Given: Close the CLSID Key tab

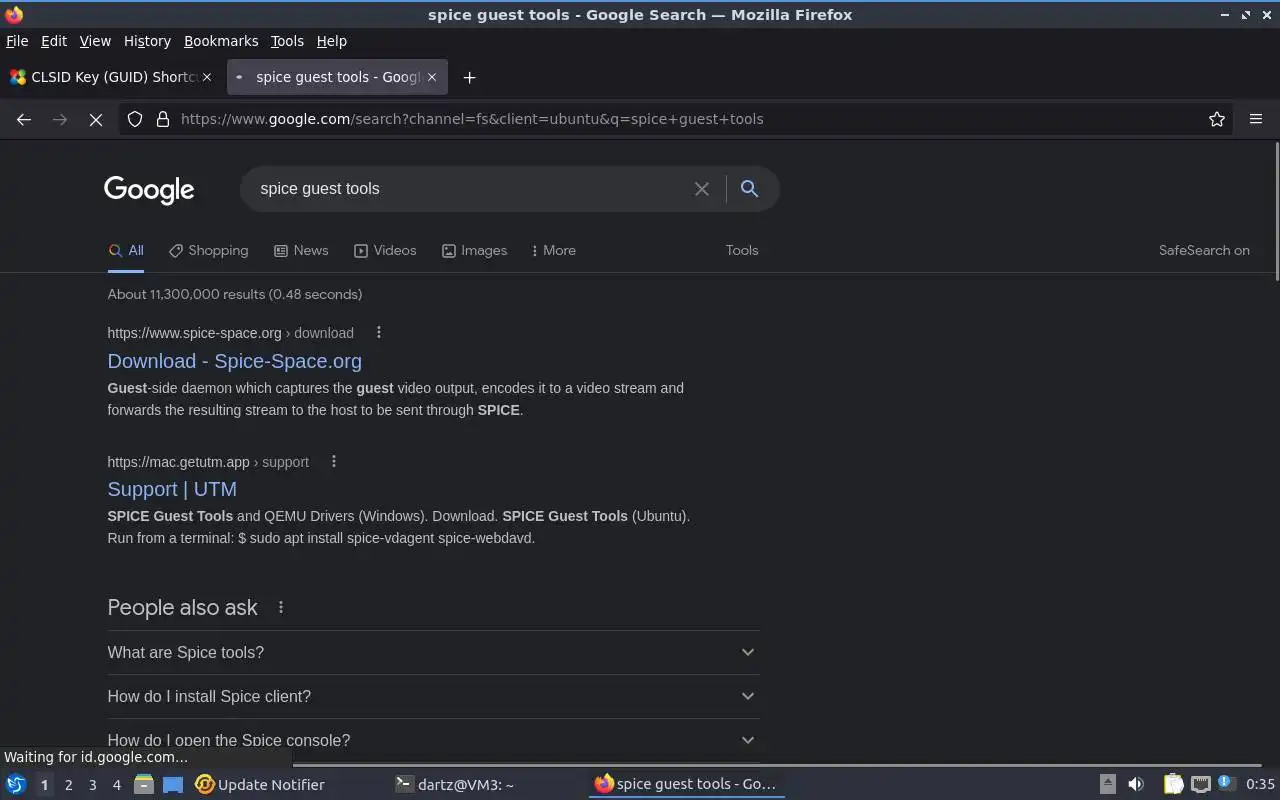Looking at the screenshot, I should tap(207, 77).
